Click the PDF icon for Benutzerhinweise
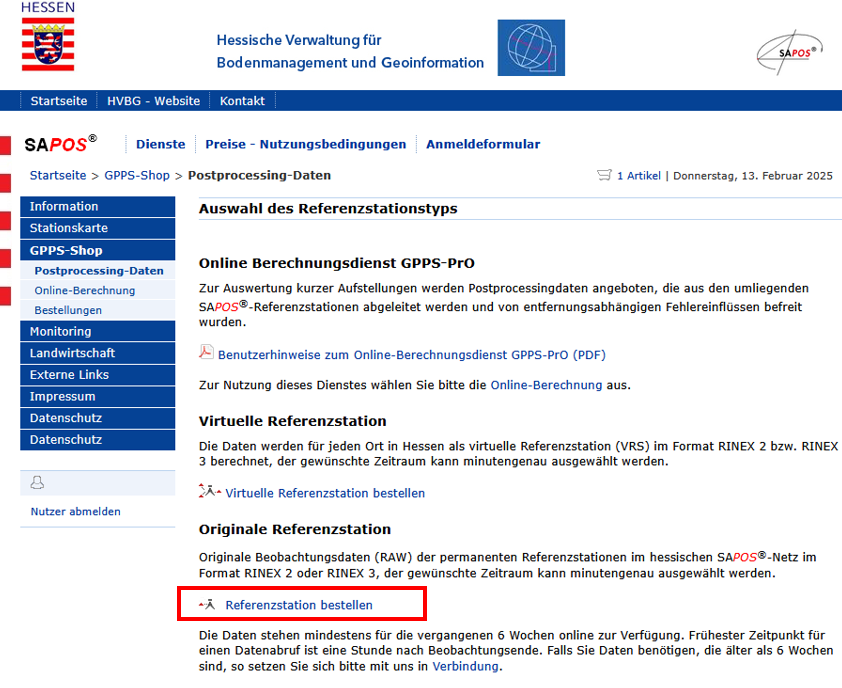This screenshot has width=842, height=688. pyautogui.click(x=206, y=352)
